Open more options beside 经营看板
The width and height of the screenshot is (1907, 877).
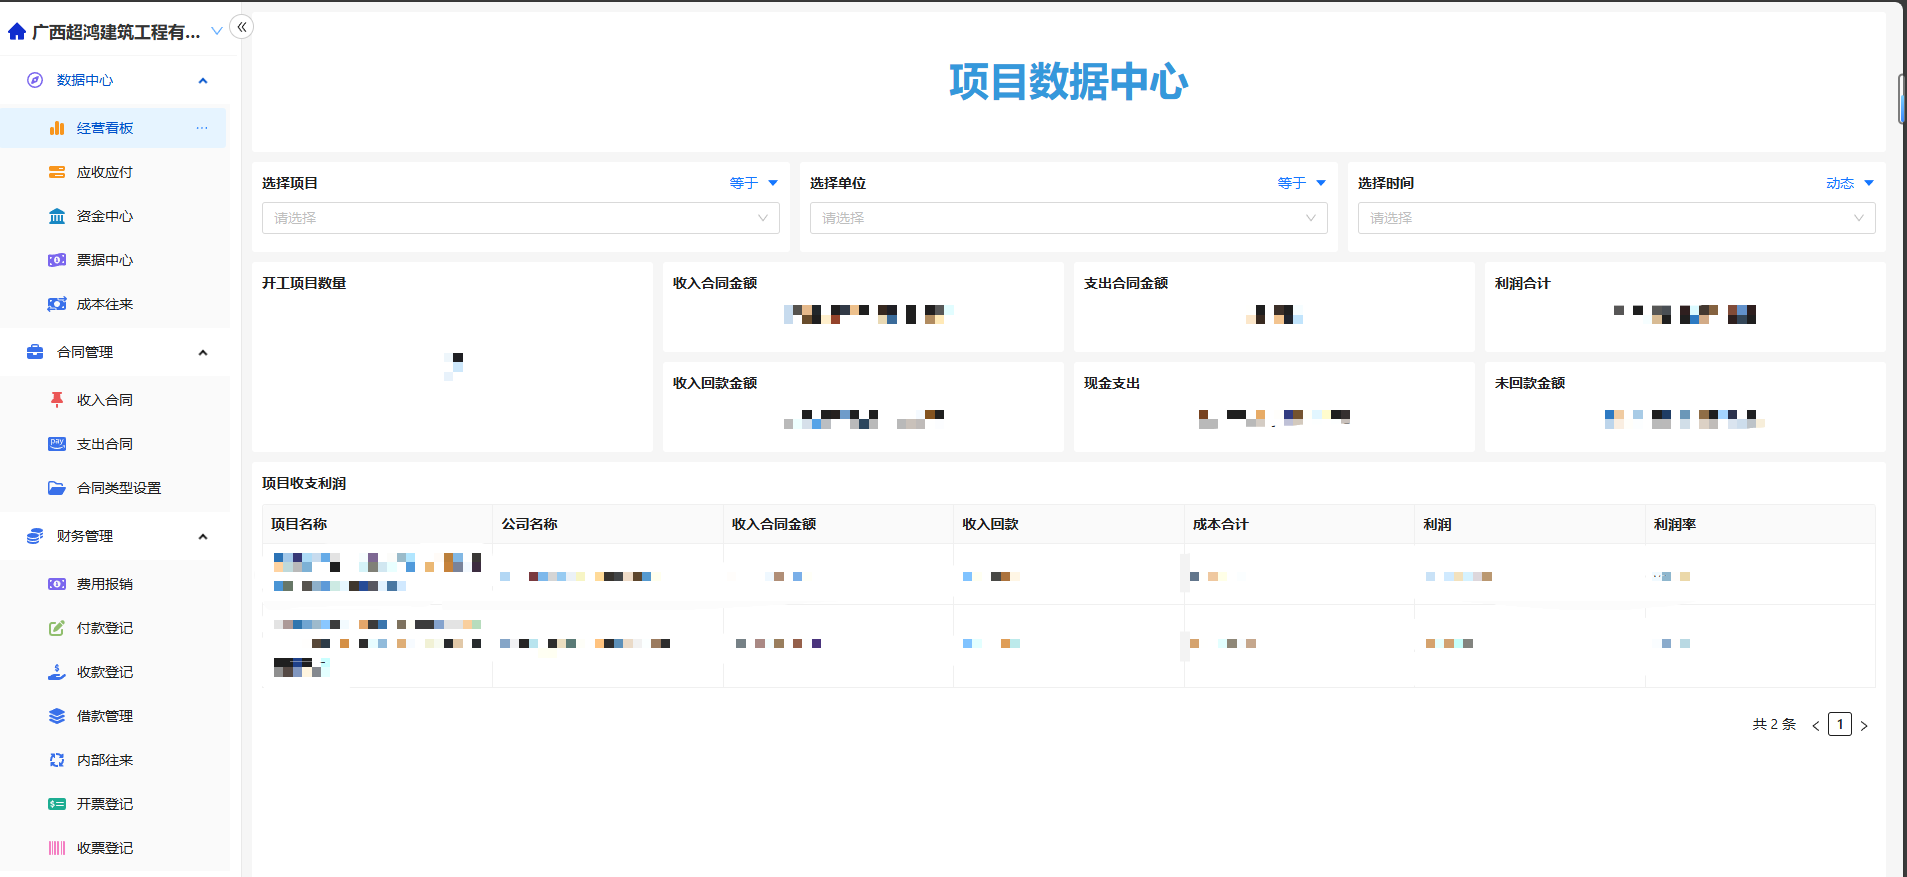(202, 128)
